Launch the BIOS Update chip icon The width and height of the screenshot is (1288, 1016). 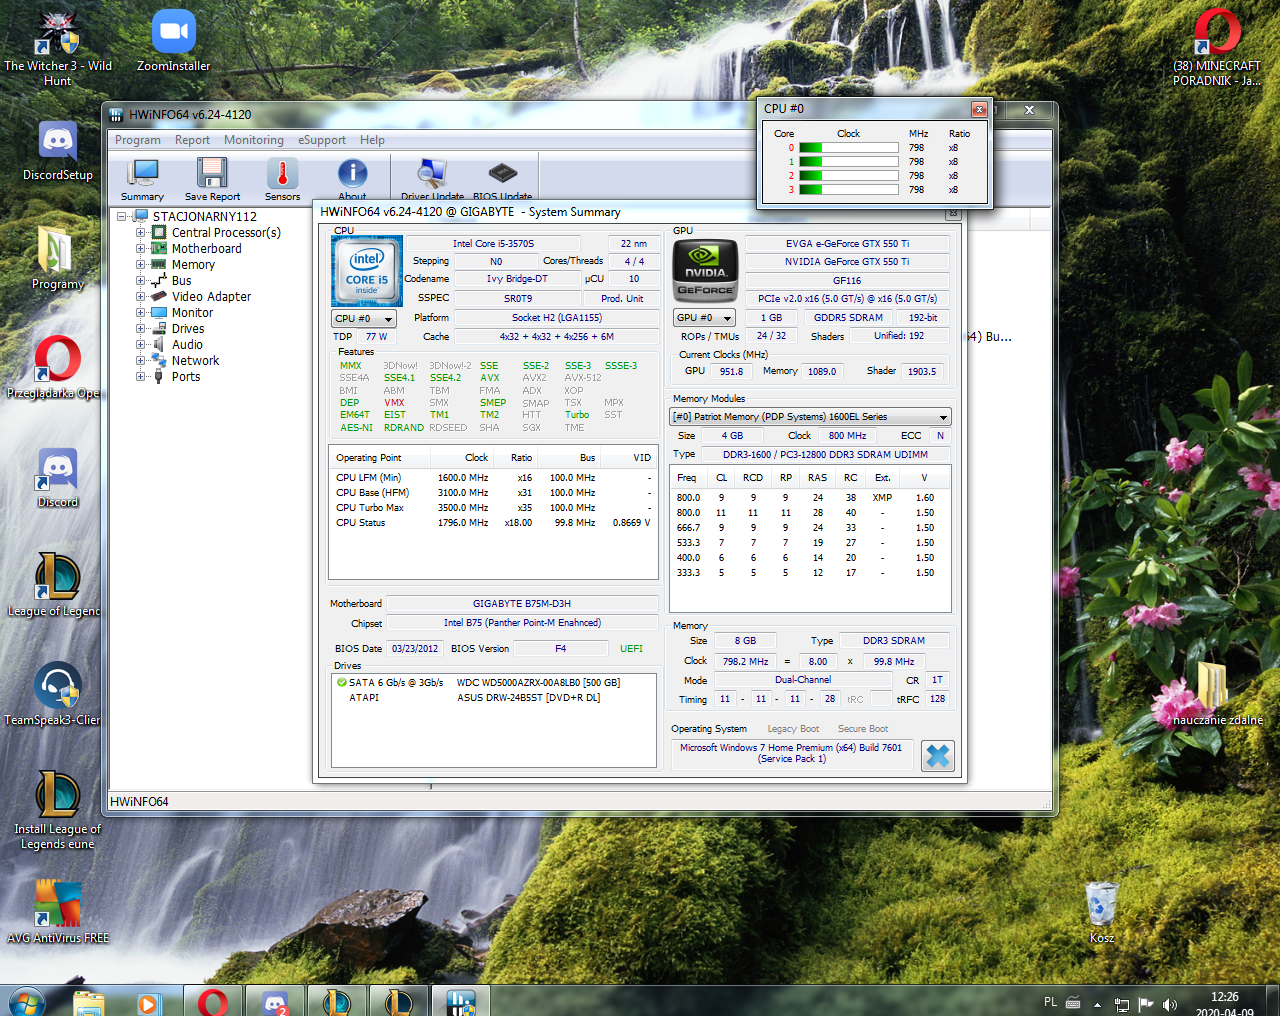502,180
